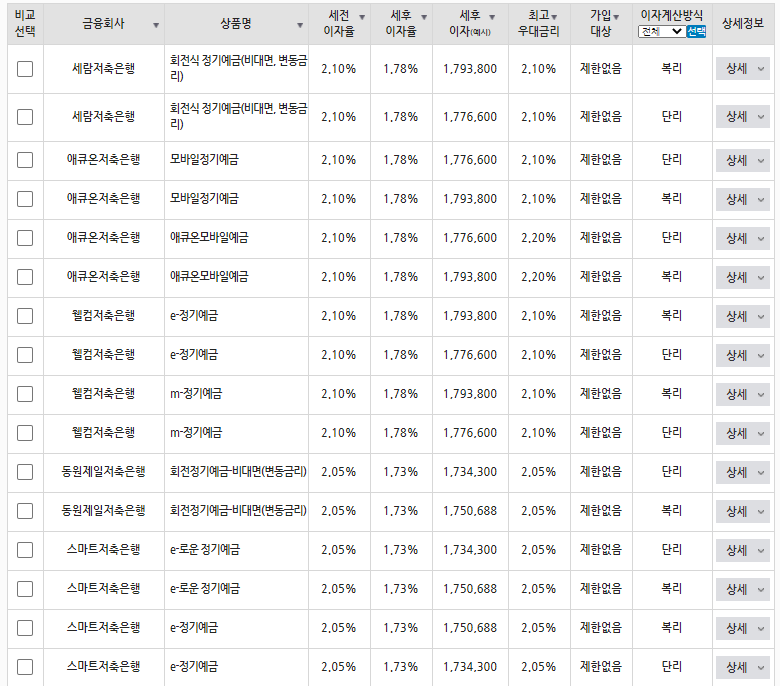Check 세람저축은행 복리 row compare box
Image resolution: width=780 pixels, height=686 pixels.
pos(25,69)
